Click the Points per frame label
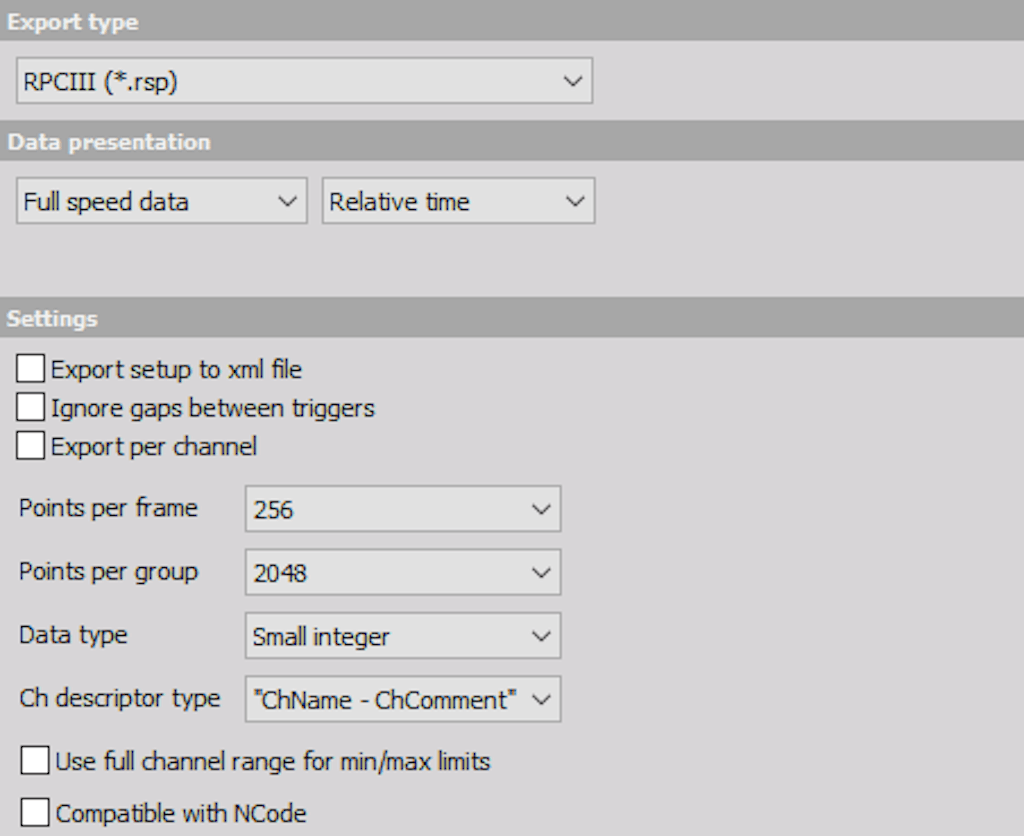The width and height of the screenshot is (1024, 836). 108,508
